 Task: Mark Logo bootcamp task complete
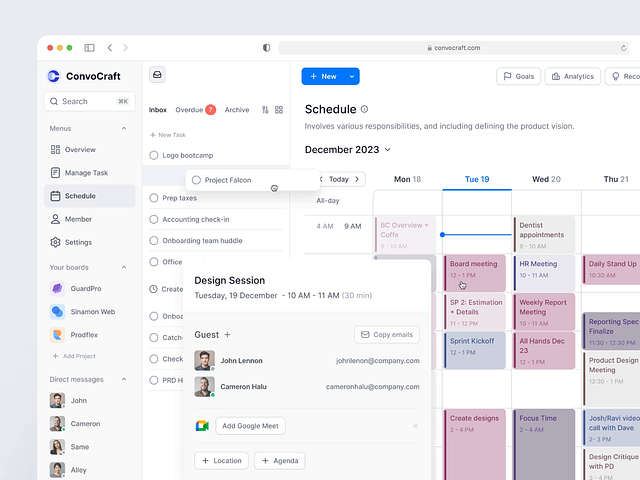pyautogui.click(x=153, y=155)
